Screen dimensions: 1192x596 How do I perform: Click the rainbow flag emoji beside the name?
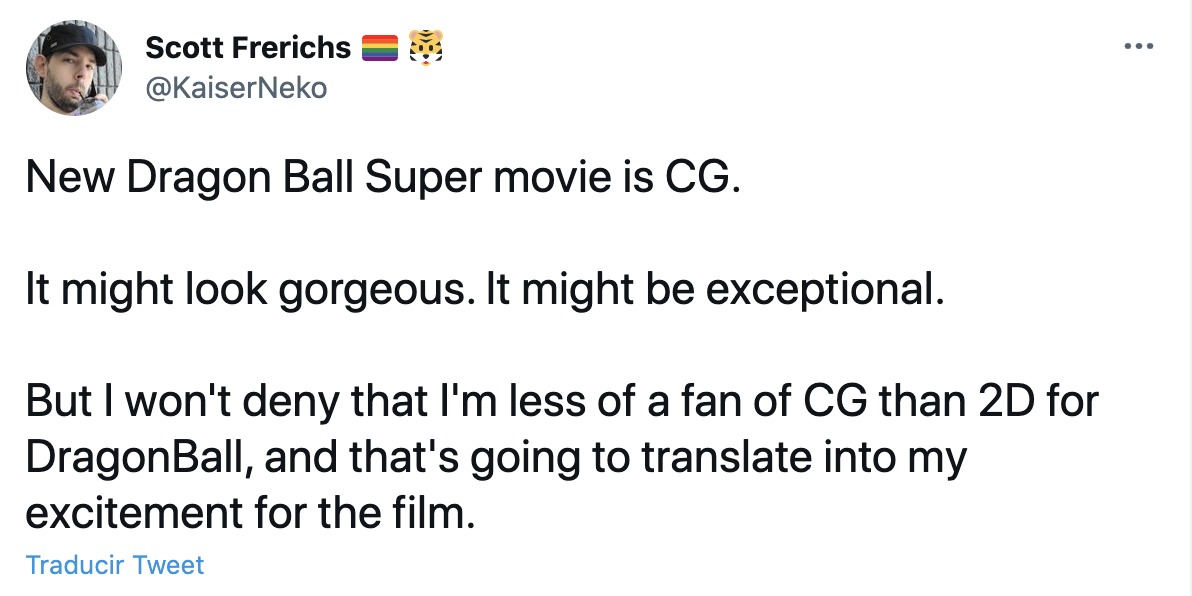tap(380, 47)
